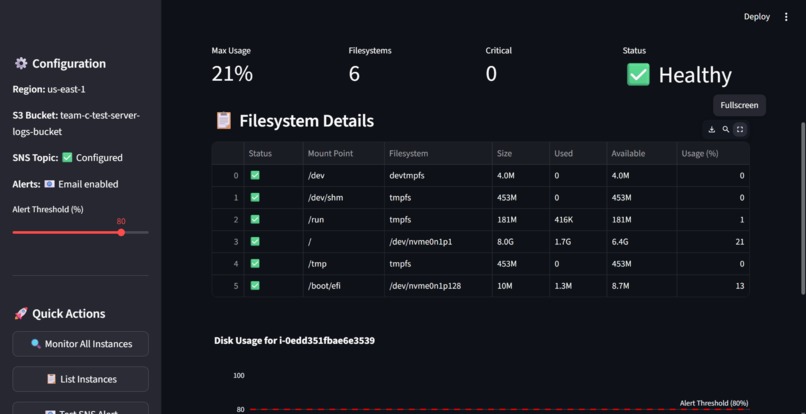
Task: Click the Filesystem Details clipboard icon
Action: tap(224, 121)
